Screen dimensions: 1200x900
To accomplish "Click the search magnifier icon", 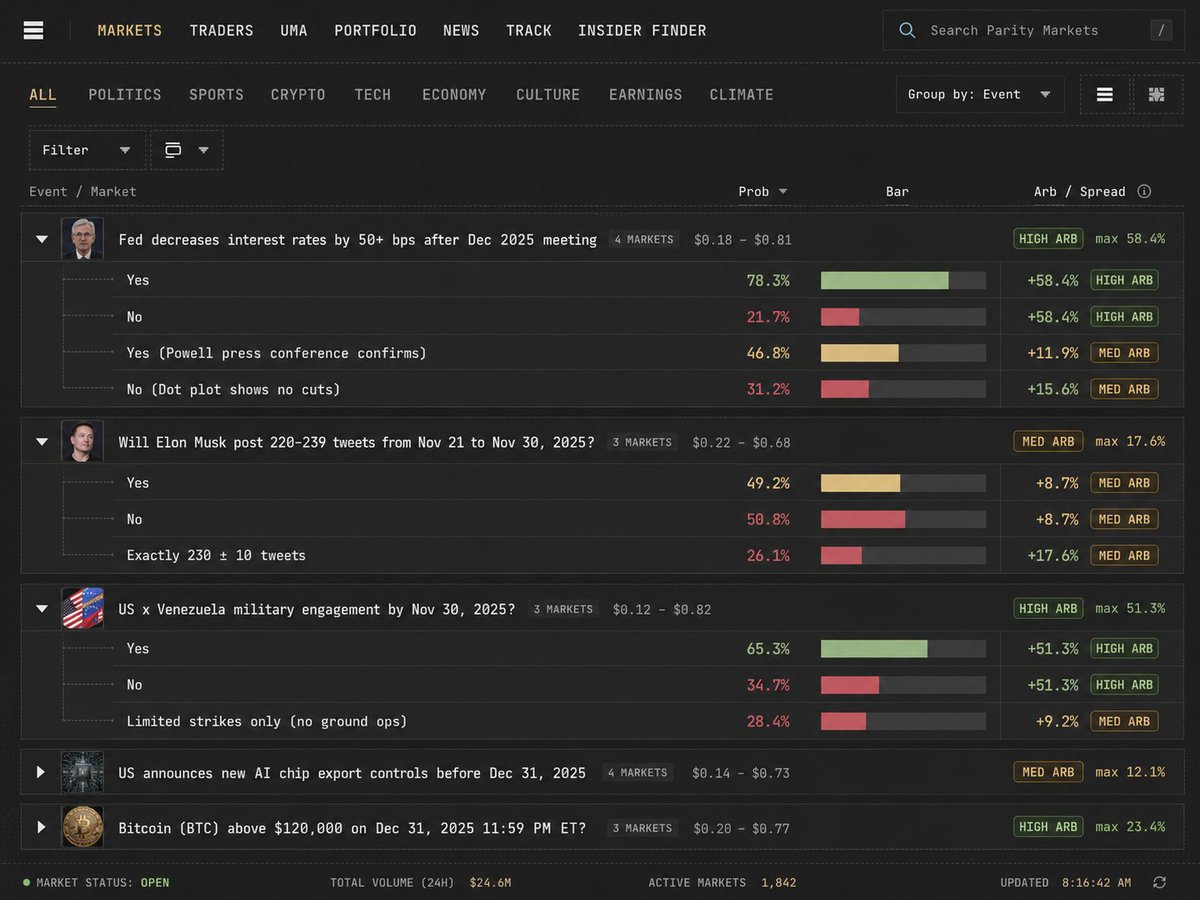I will click(907, 30).
